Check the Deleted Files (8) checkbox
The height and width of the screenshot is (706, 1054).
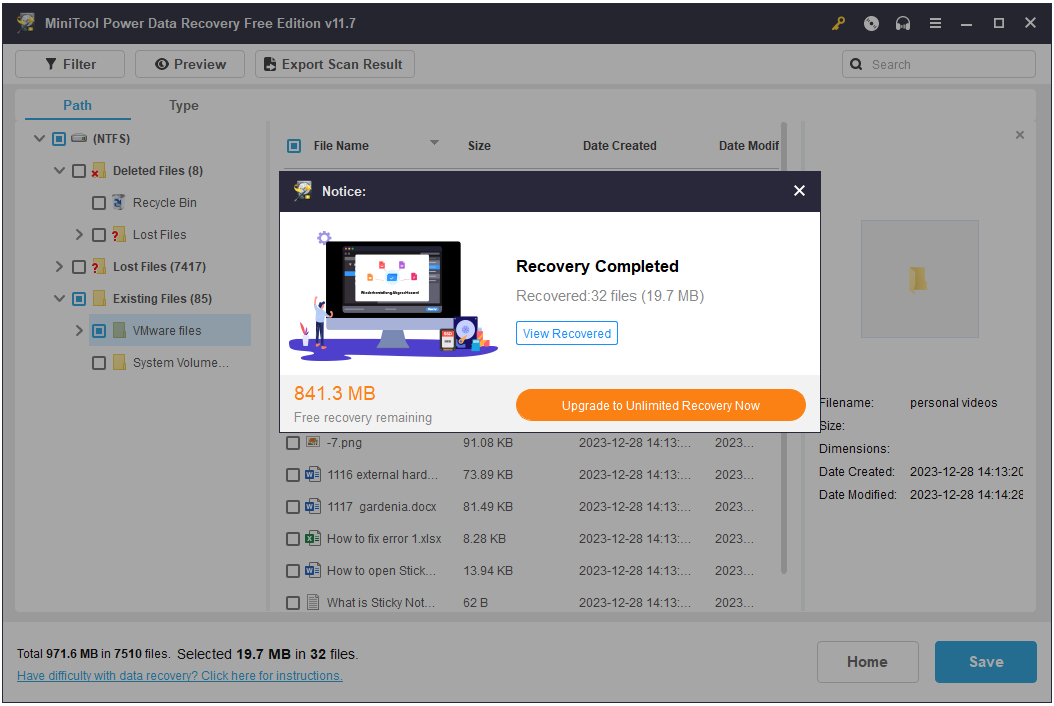[79, 171]
